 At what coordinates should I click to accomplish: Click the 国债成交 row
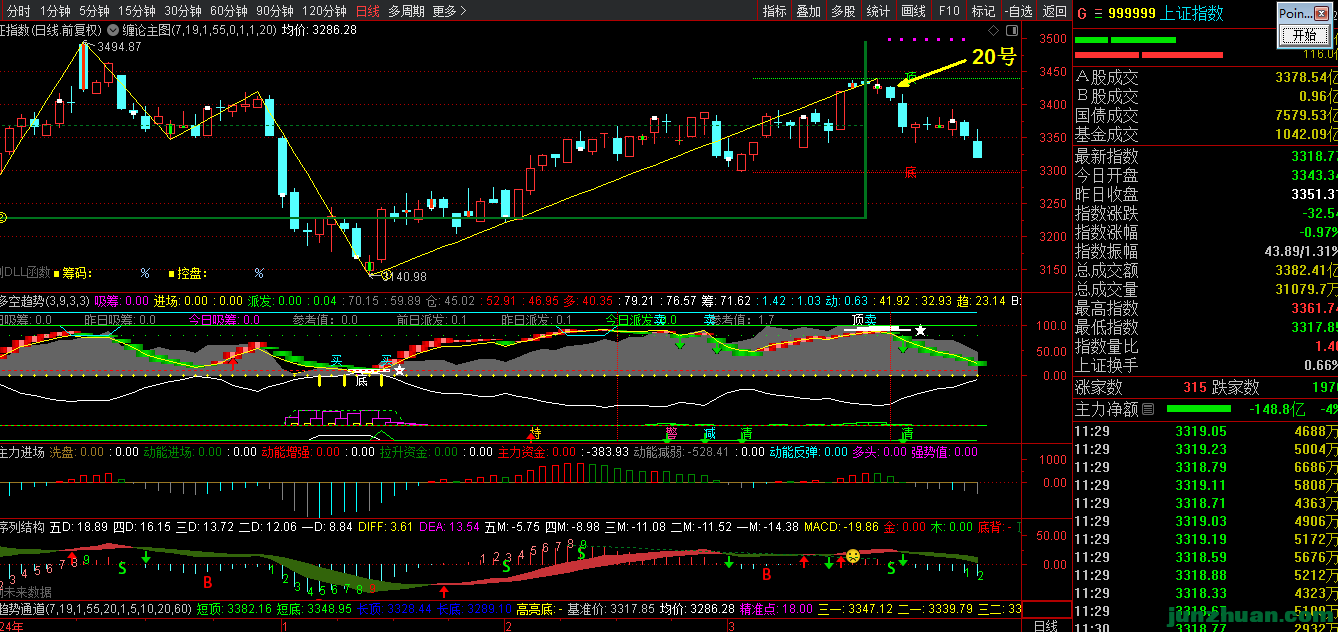tap(1206, 115)
